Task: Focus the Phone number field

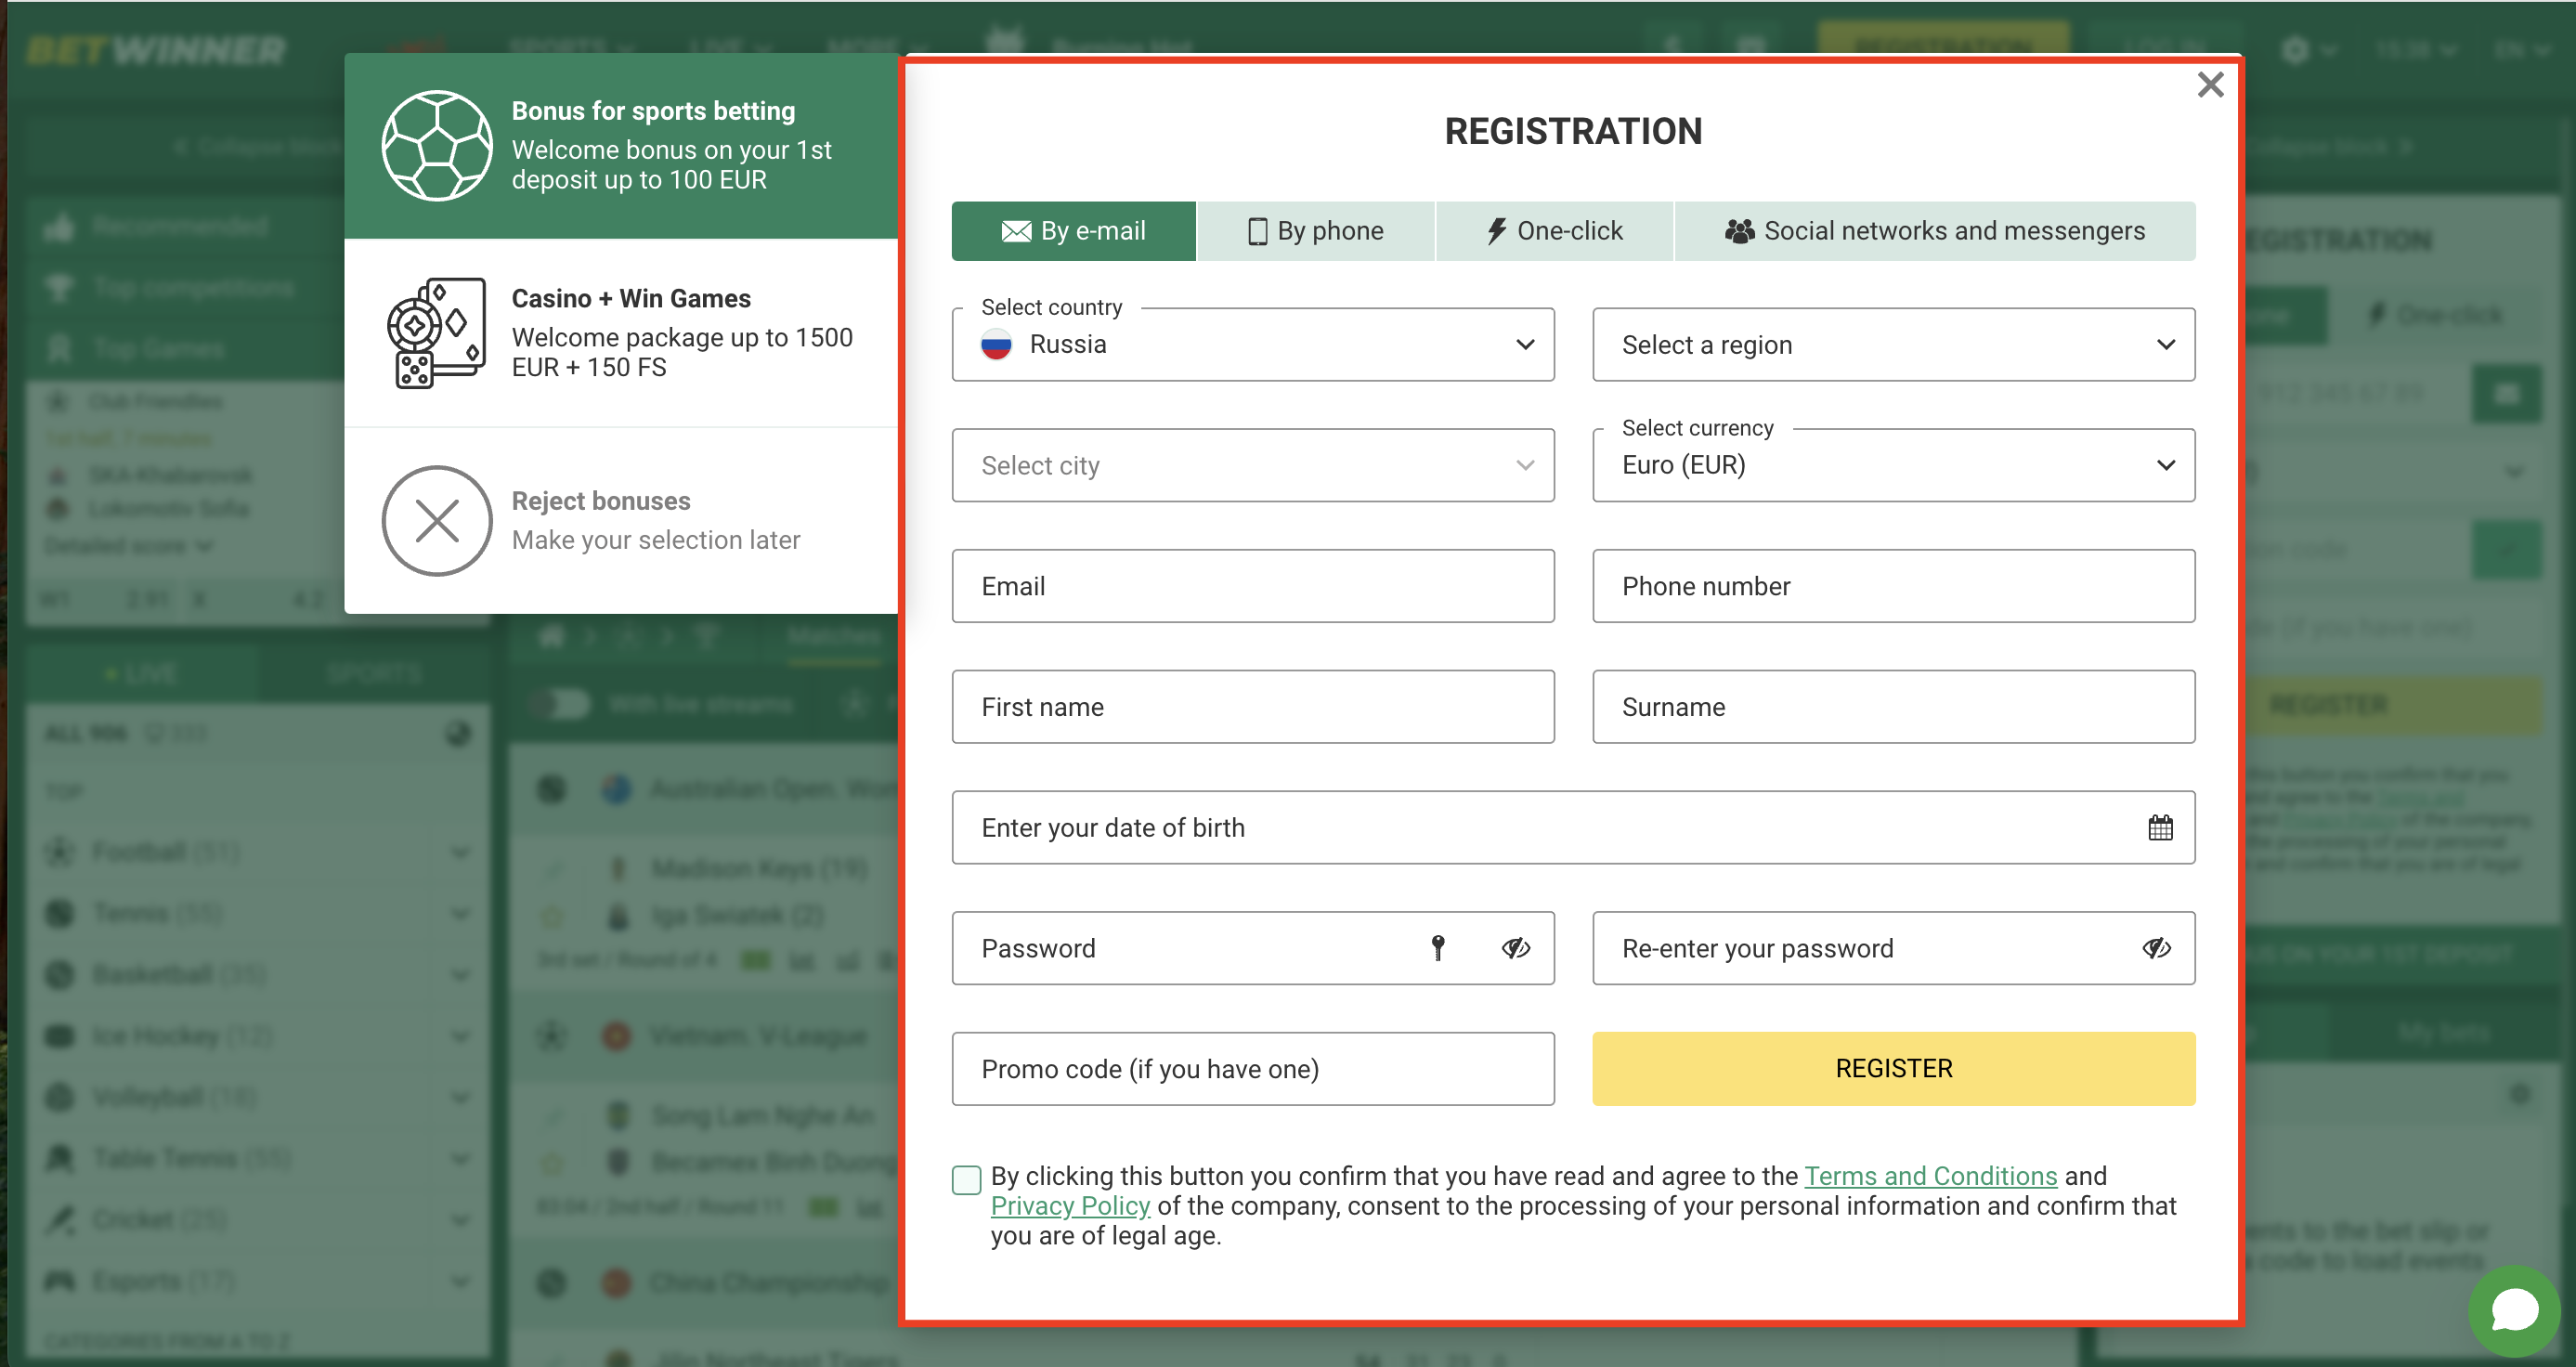Action: click(x=1894, y=586)
